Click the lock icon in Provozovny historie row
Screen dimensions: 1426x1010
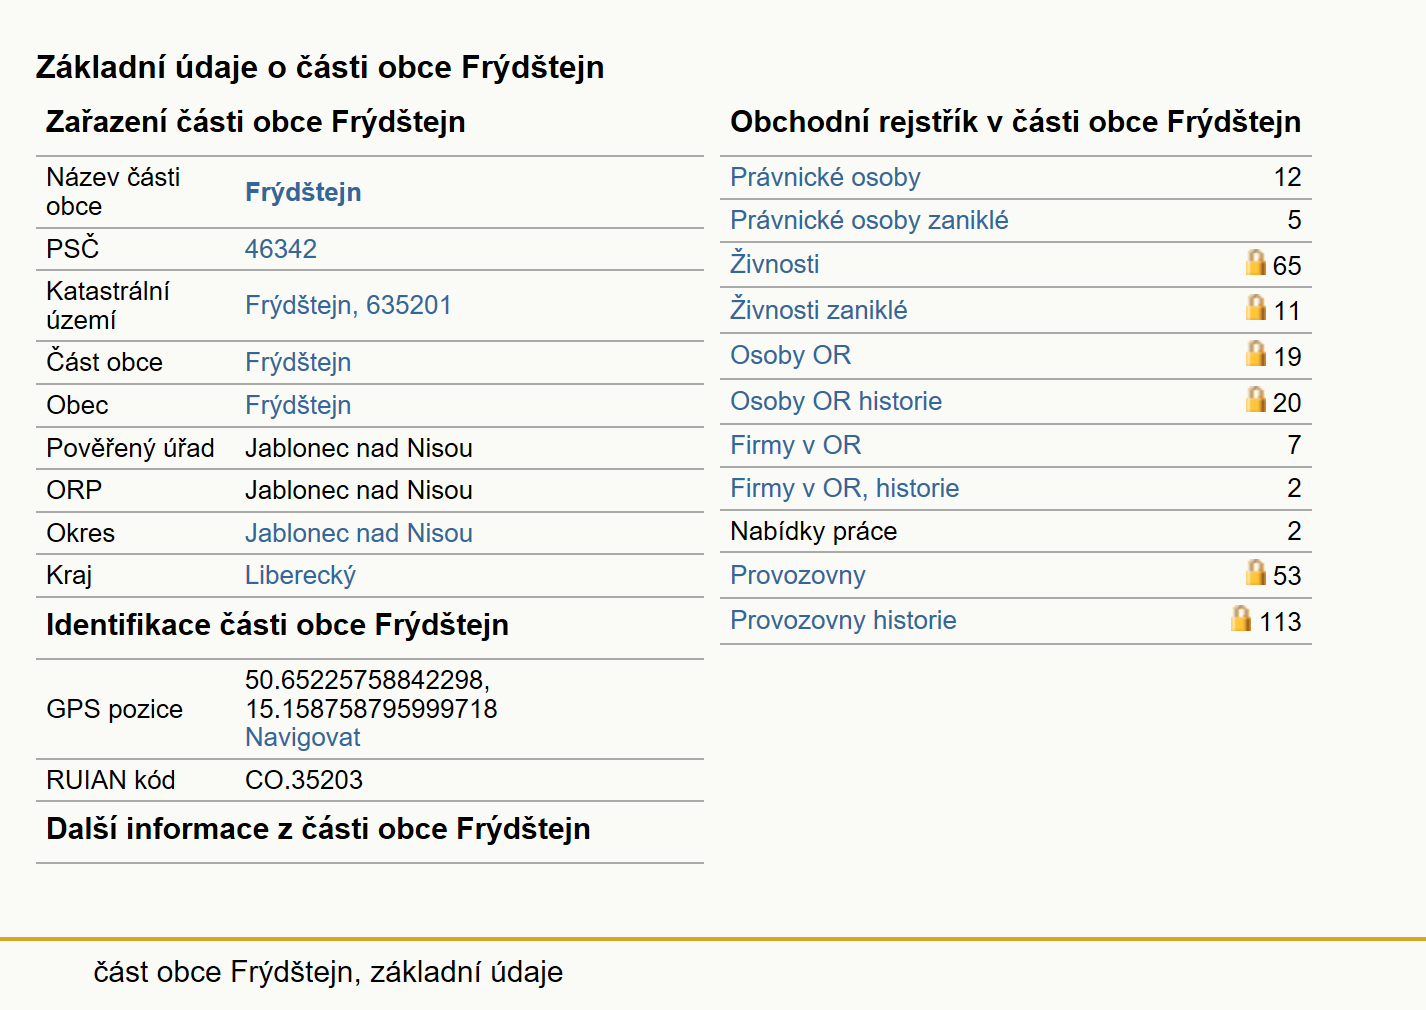pyautogui.click(x=1241, y=618)
